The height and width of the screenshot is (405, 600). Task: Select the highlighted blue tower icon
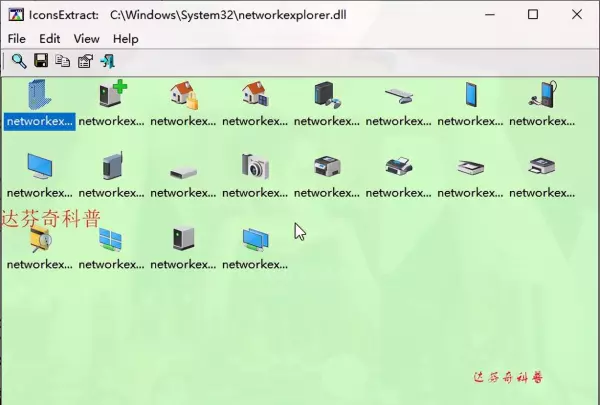tap(39, 95)
